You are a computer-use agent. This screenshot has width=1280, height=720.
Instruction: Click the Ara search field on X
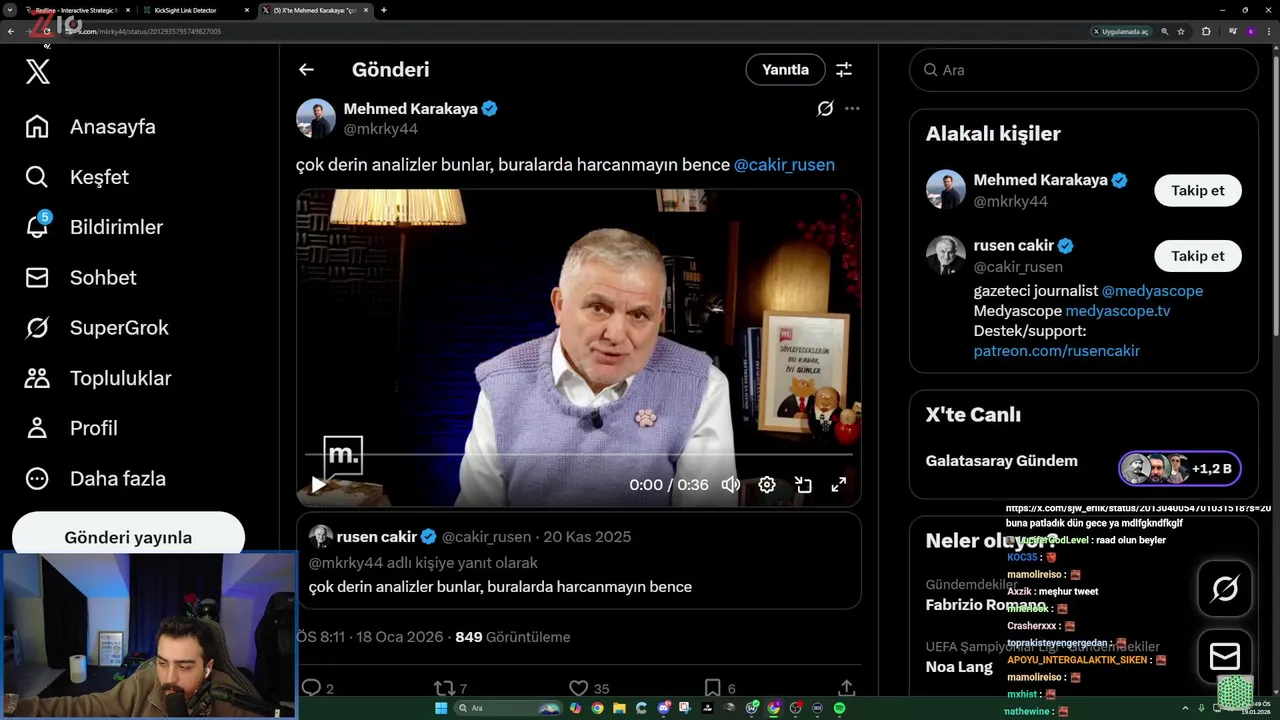pyautogui.click(x=1083, y=70)
